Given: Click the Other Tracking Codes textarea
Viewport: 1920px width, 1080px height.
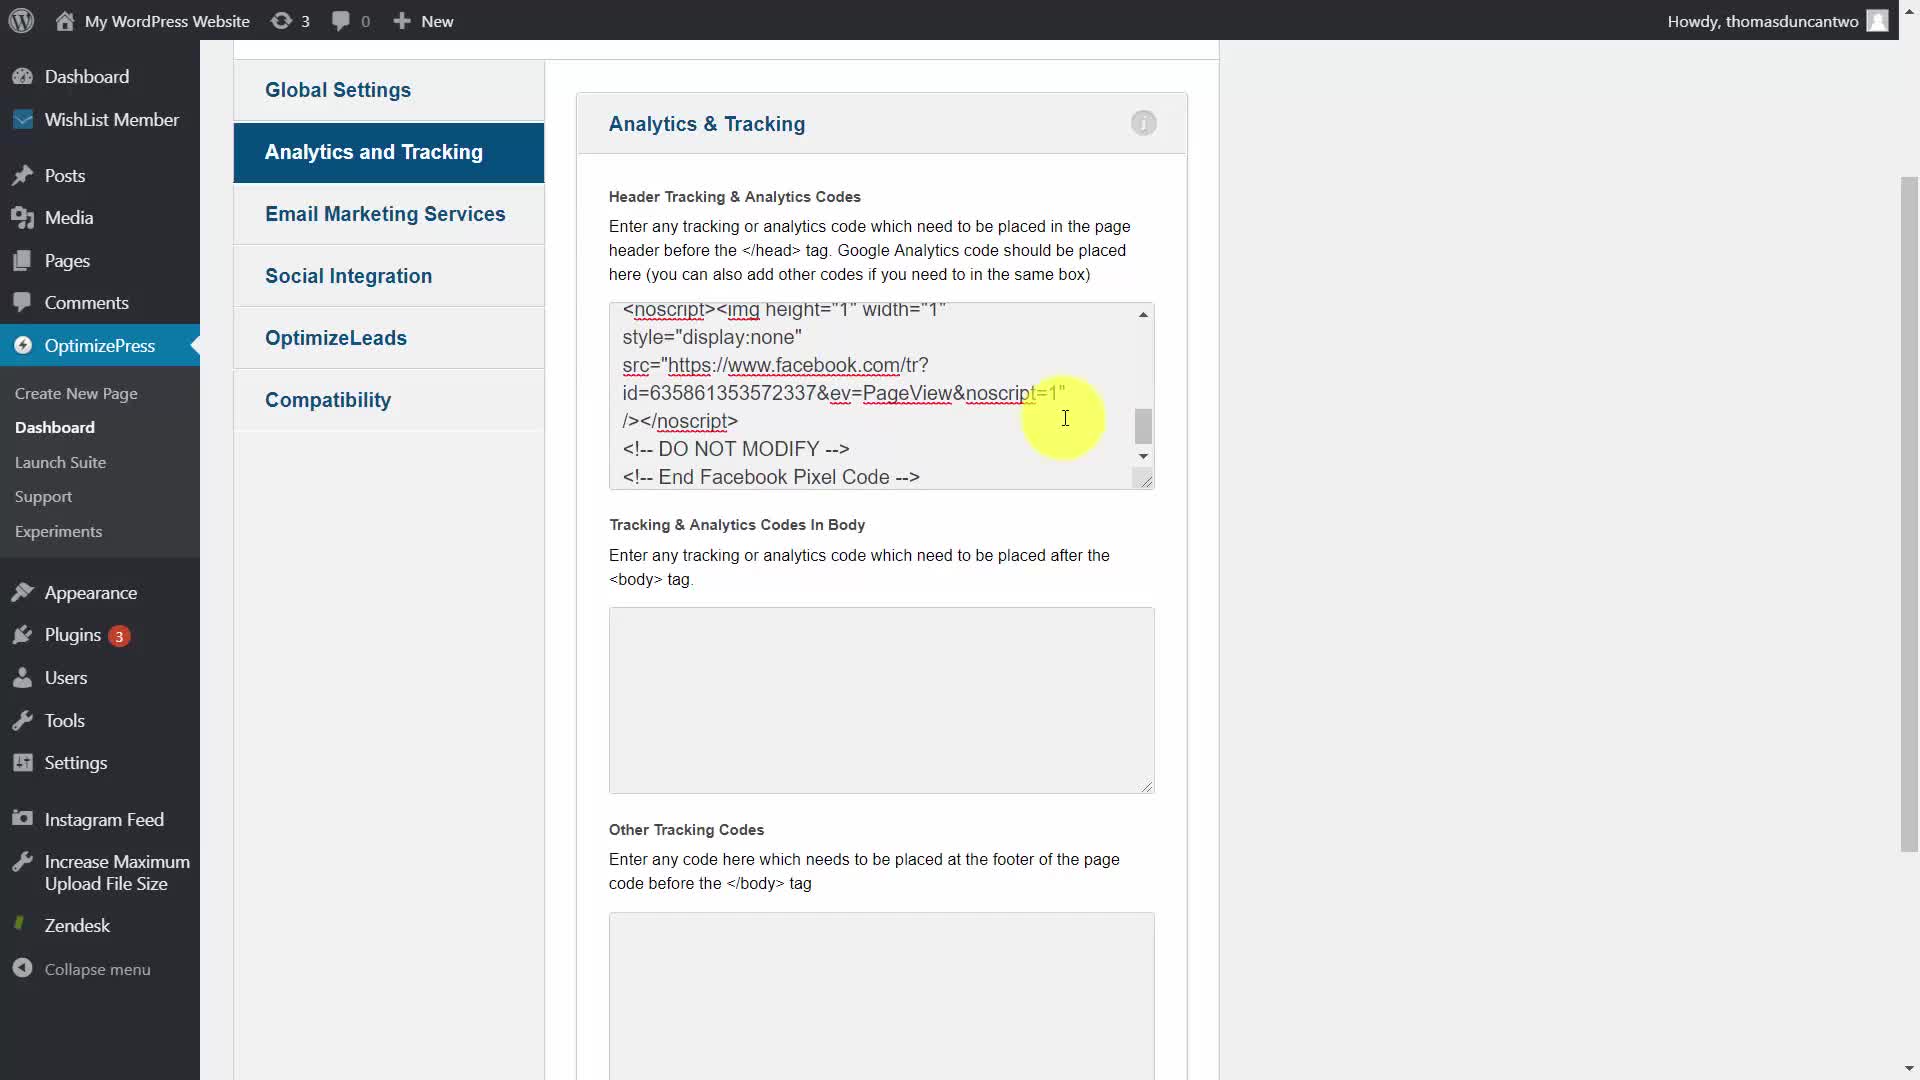Looking at the screenshot, I should pyautogui.click(x=881, y=995).
